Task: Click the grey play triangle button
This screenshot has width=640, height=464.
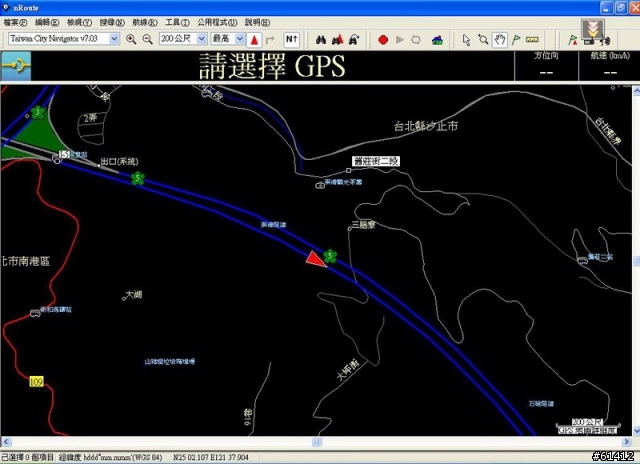Action: point(400,40)
